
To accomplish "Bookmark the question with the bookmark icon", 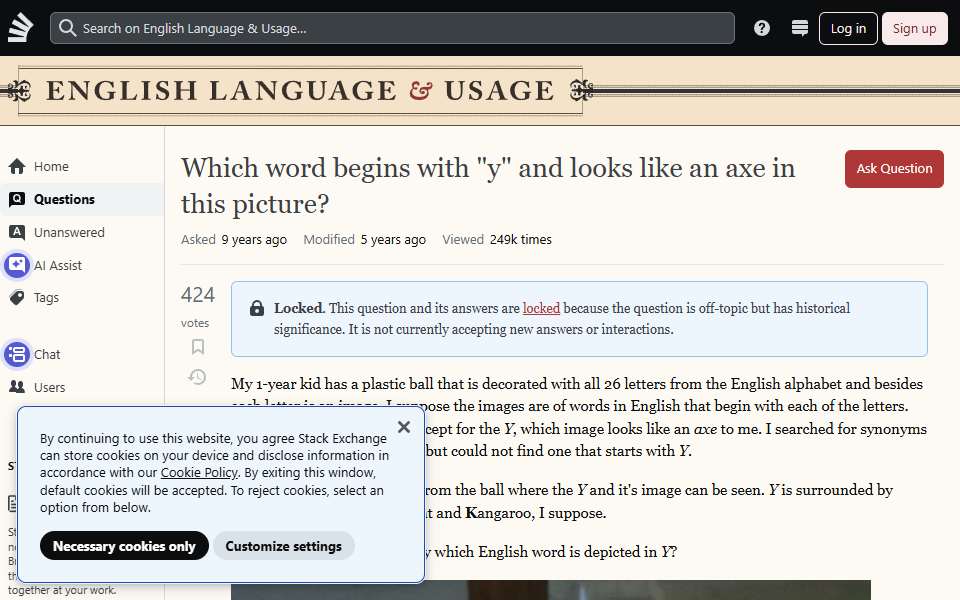I will 197,347.
